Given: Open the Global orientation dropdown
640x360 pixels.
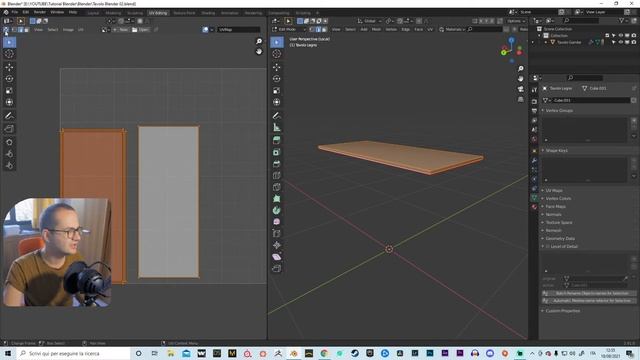Looking at the screenshot, I should tap(370, 21).
